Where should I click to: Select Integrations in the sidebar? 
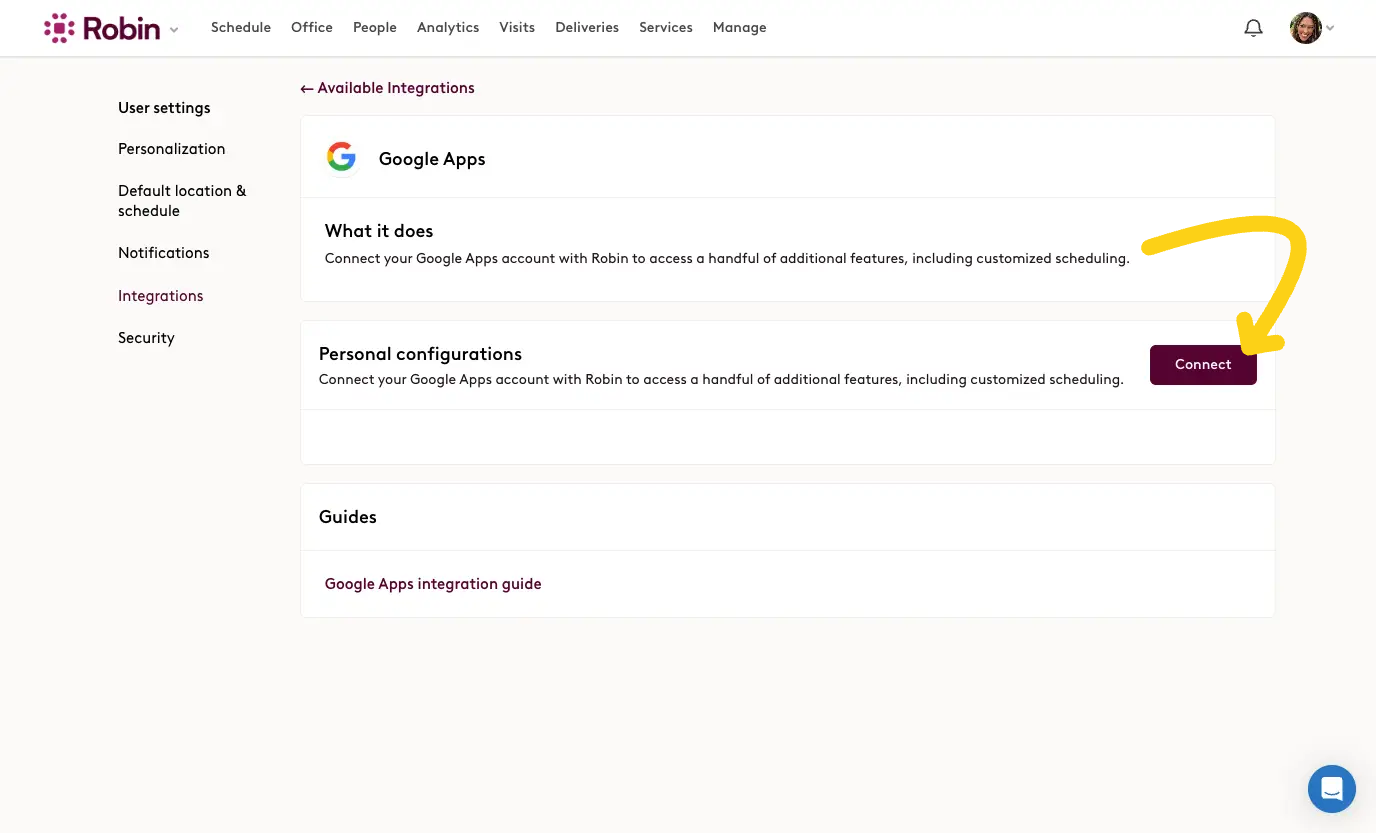(161, 296)
